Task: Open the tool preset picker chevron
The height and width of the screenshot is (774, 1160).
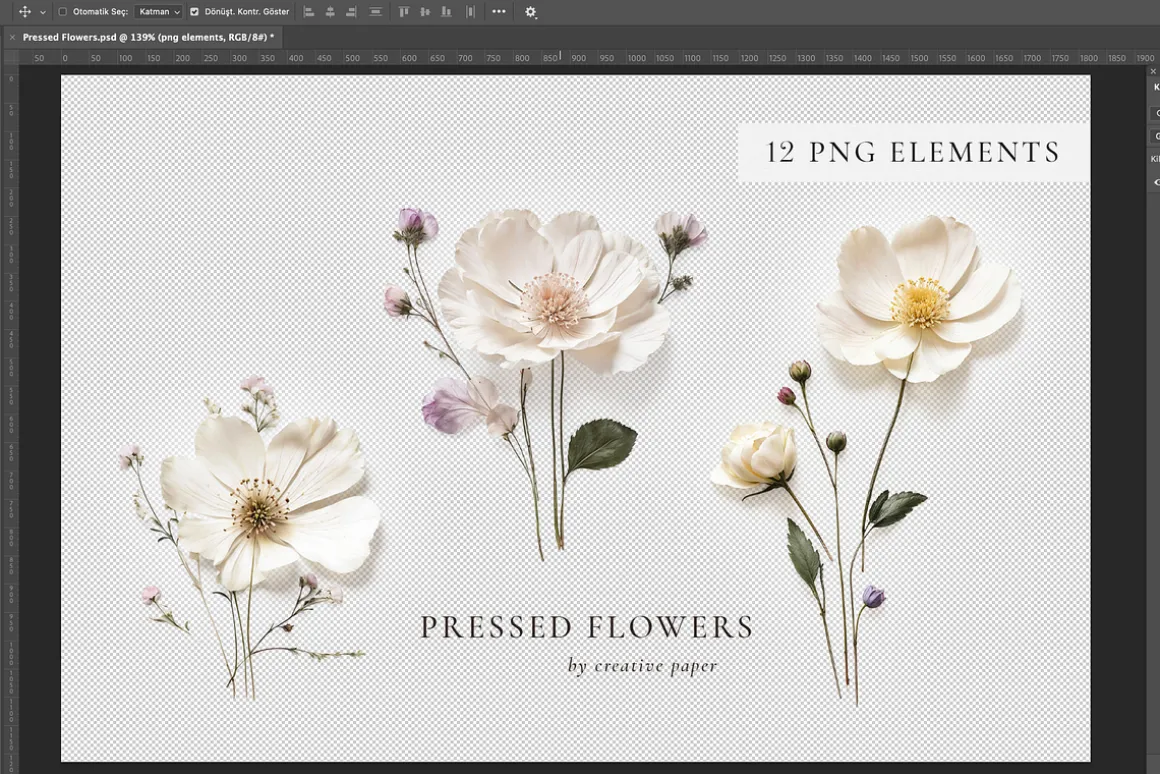Action: 43,13
